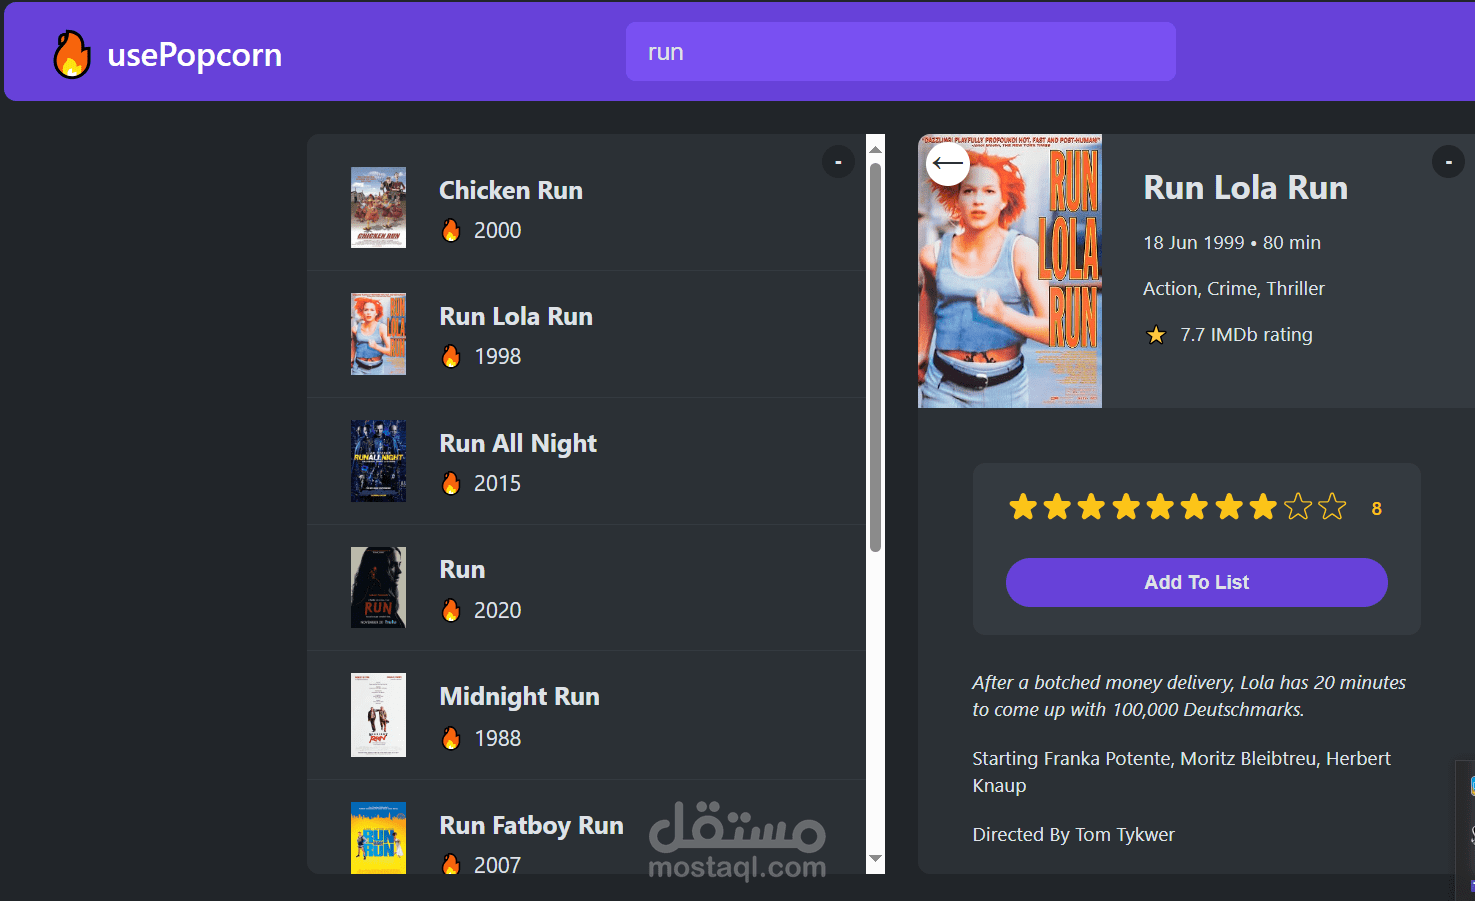Select the 'Chicken Run' title
Image resolution: width=1475 pixels, height=901 pixels.
[x=511, y=190]
